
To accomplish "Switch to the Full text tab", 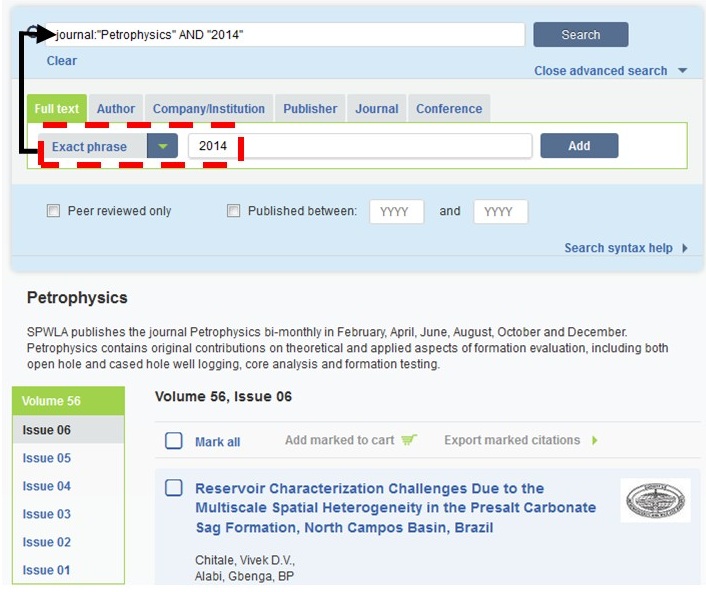I will [57, 108].
